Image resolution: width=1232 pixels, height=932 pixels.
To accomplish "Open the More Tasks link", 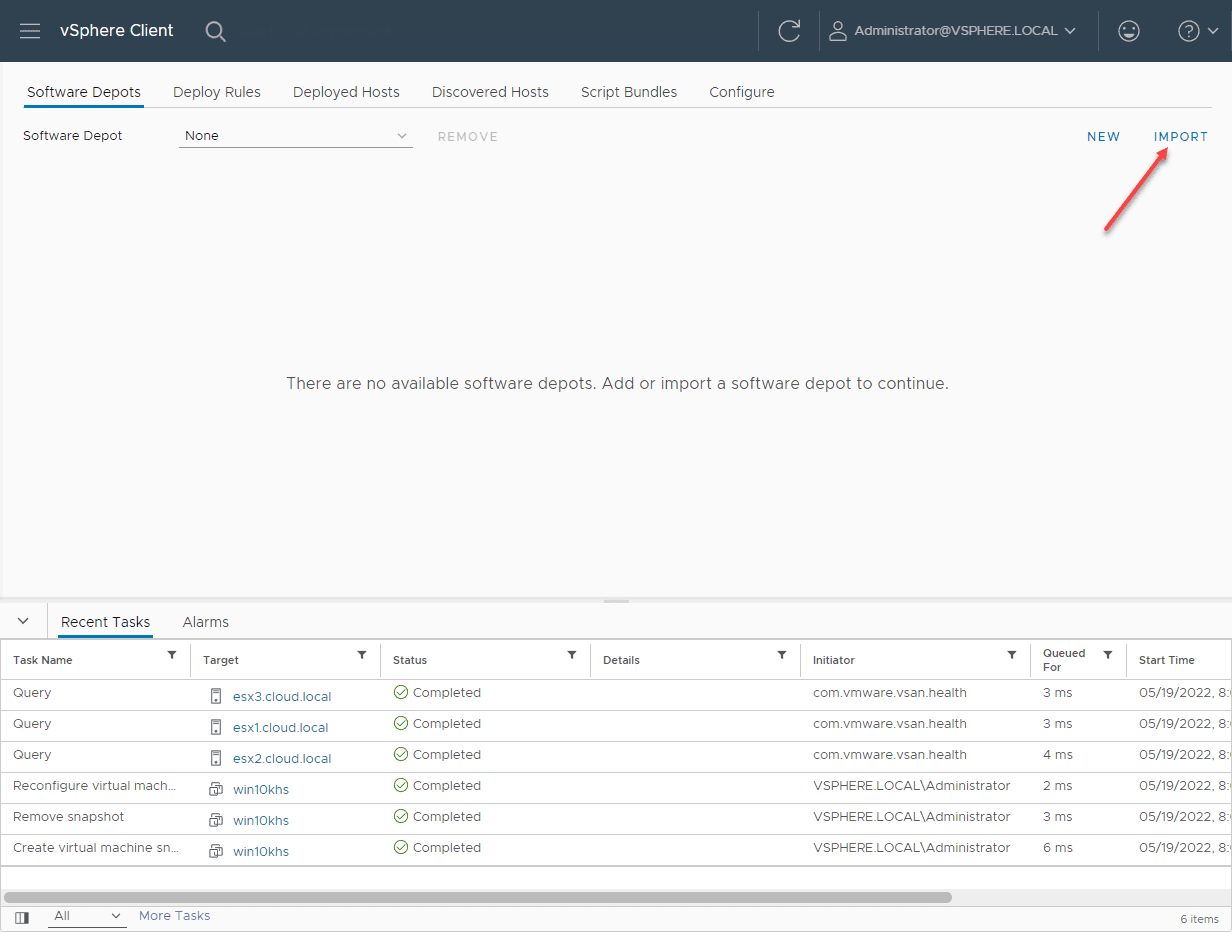I will [174, 916].
